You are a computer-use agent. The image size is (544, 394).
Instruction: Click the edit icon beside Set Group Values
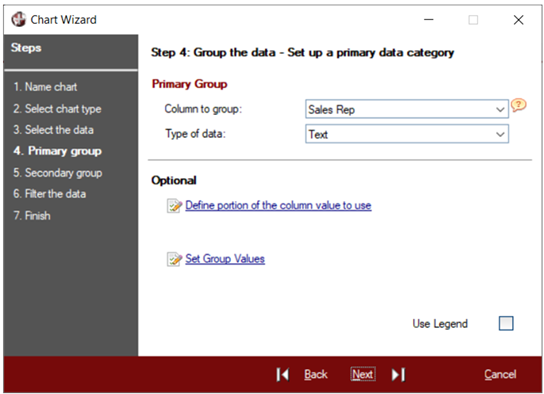point(174,259)
